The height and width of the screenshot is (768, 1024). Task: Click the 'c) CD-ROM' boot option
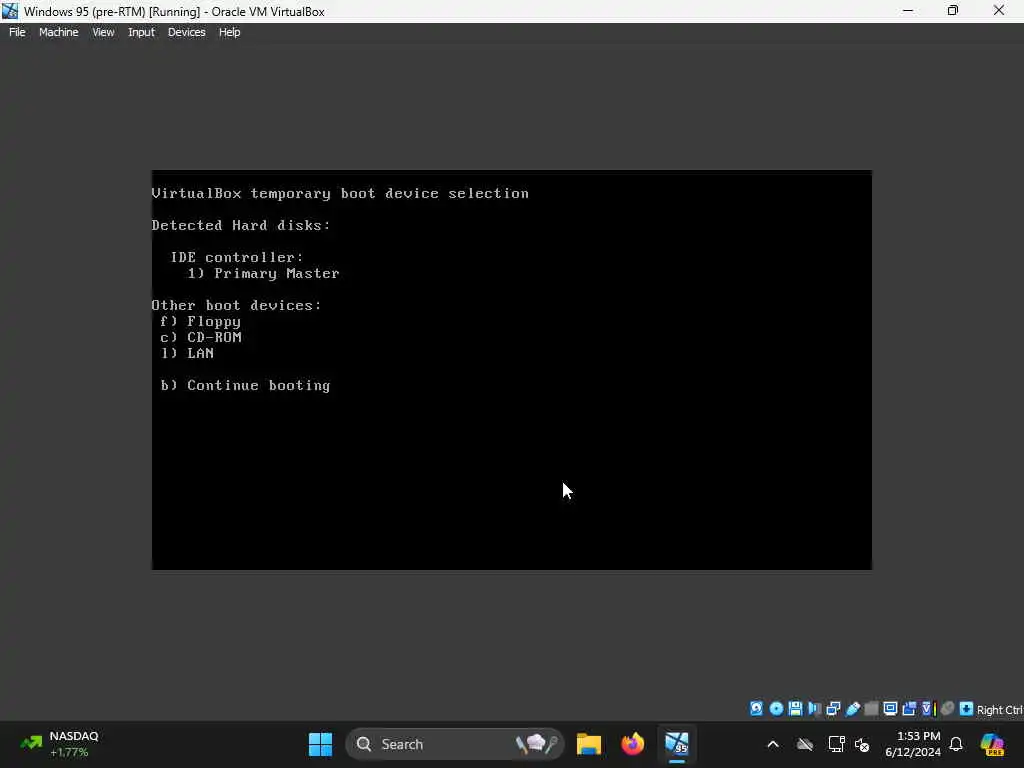tap(200, 337)
